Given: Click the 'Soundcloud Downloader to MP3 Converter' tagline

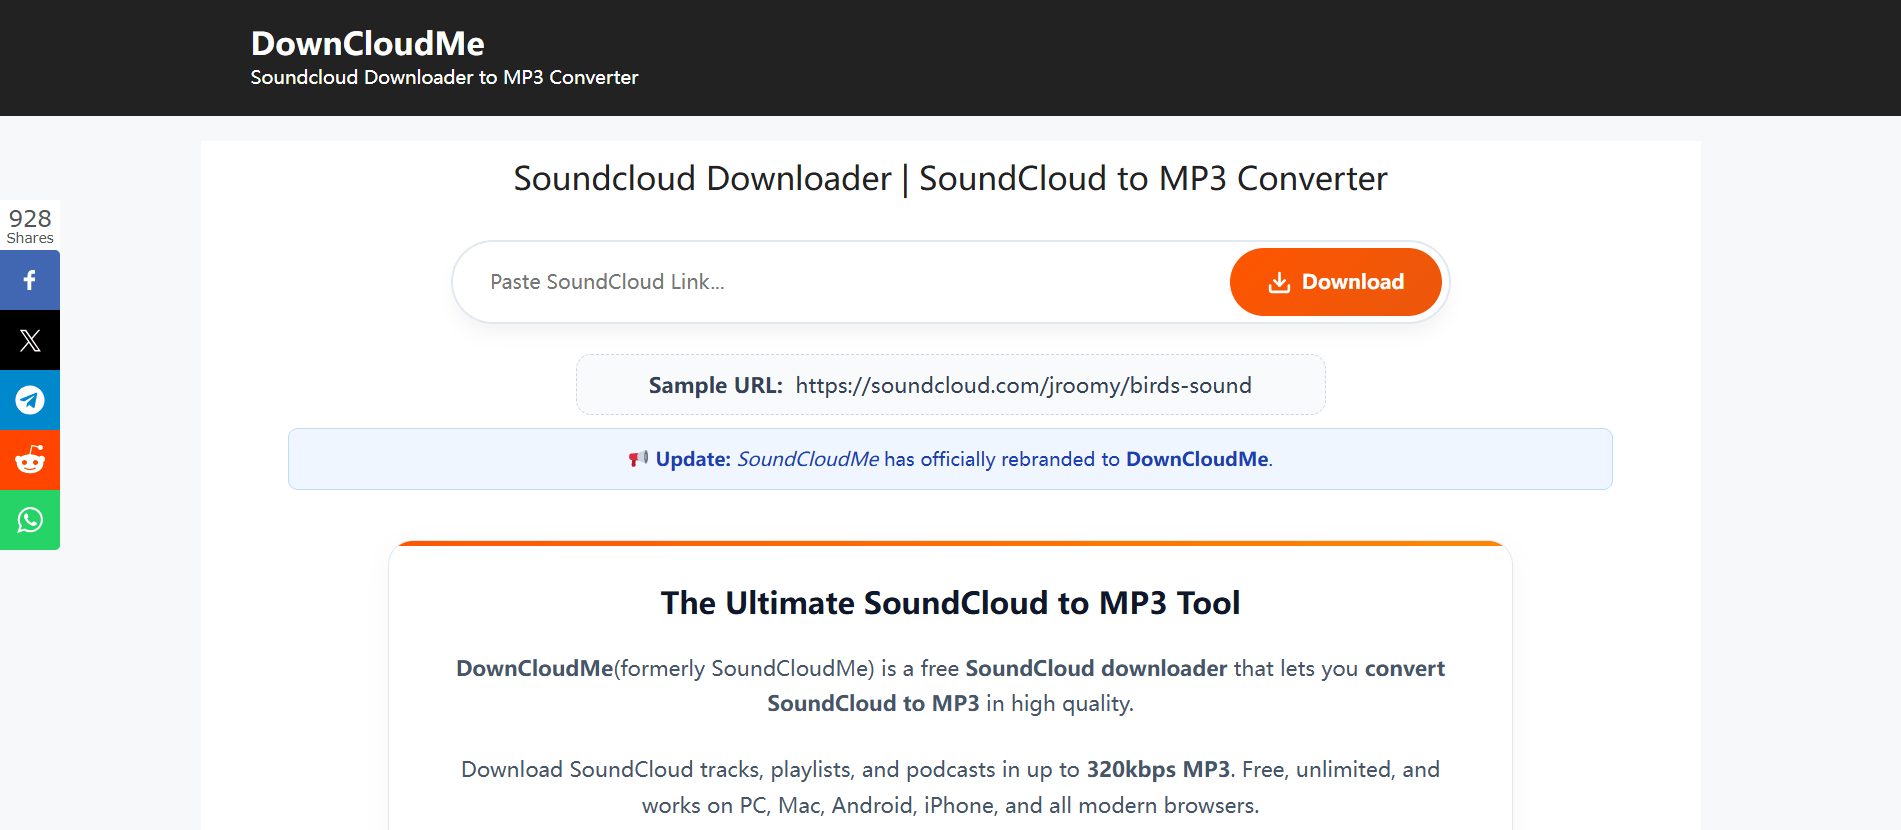Looking at the screenshot, I should point(444,77).
